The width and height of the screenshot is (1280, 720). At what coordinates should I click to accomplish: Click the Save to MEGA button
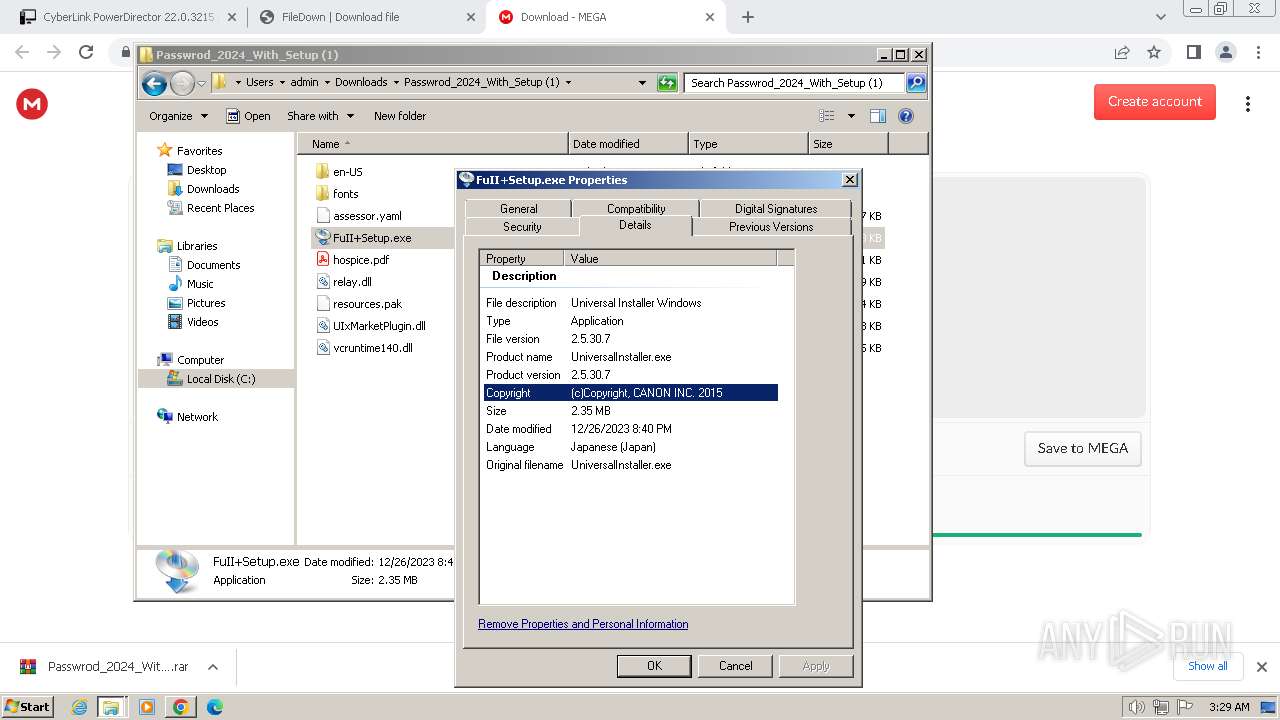click(x=1082, y=448)
